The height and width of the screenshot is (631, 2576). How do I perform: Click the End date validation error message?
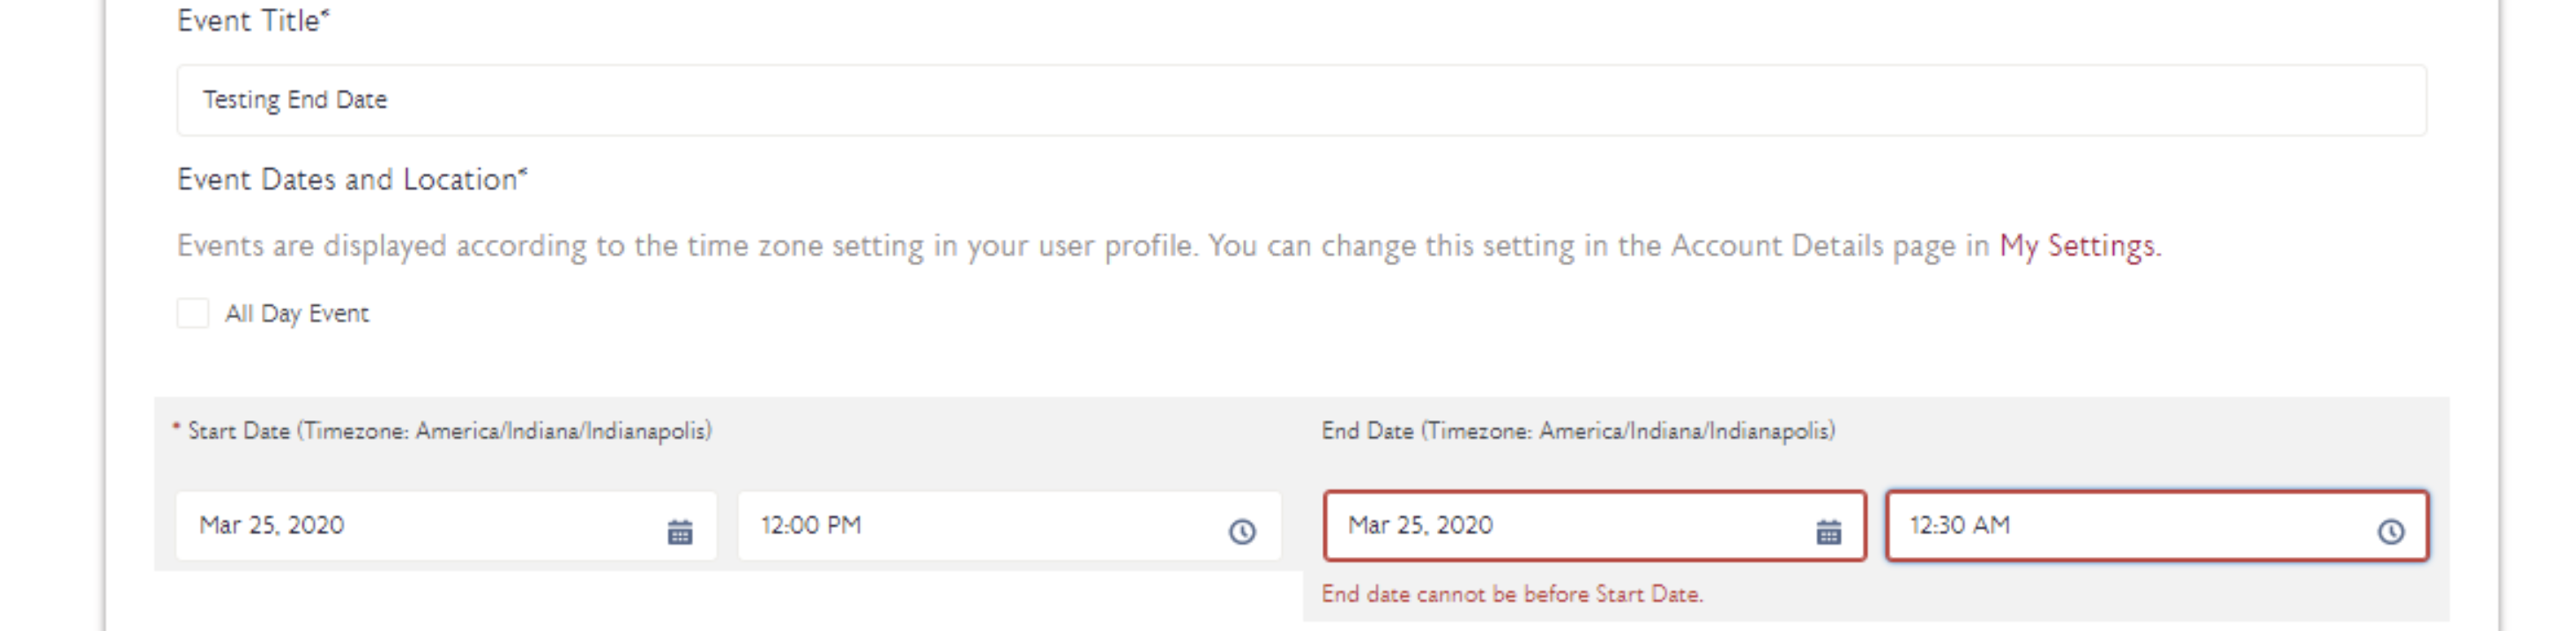pyautogui.click(x=1512, y=594)
